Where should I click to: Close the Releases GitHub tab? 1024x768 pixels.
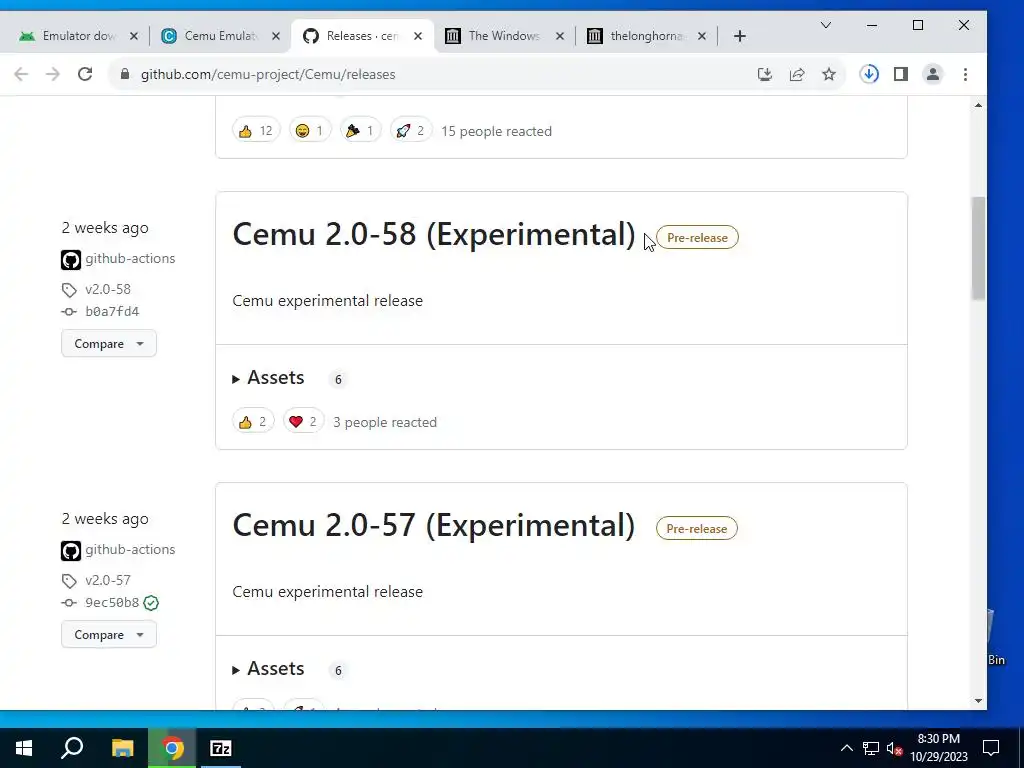(x=418, y=36)
